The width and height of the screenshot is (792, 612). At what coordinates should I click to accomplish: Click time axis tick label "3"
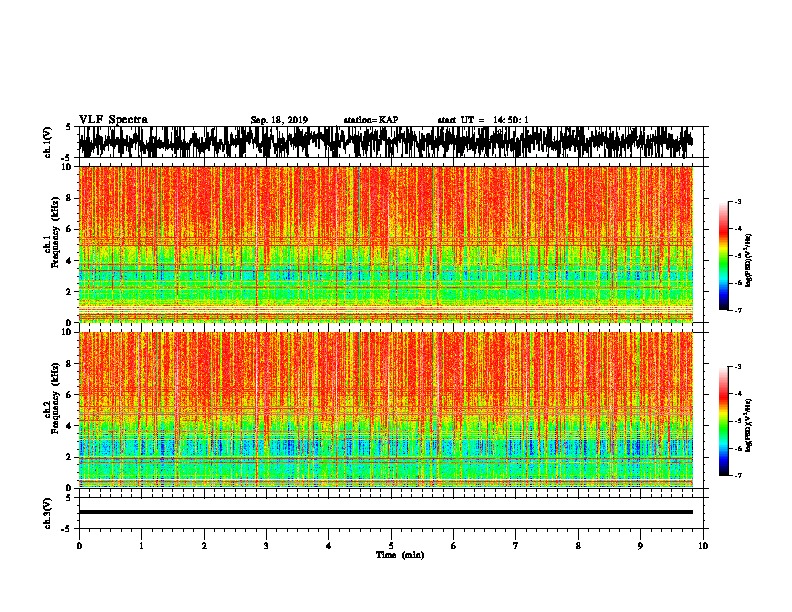coord(266,546)
